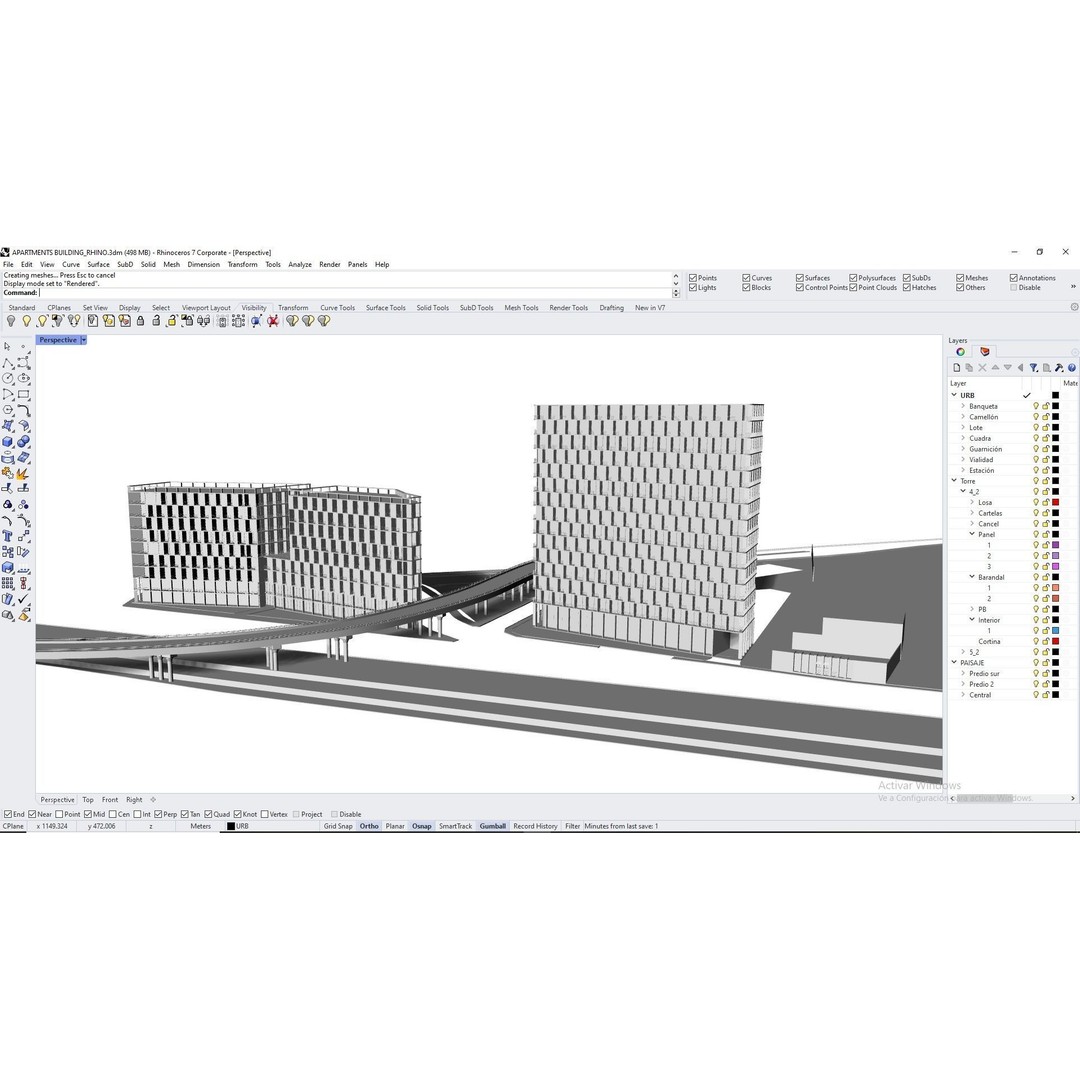Viewport: 1080px width, 1080px height.
Task: Expand the Banqueta layer
Action: click(x=963, y=406)
